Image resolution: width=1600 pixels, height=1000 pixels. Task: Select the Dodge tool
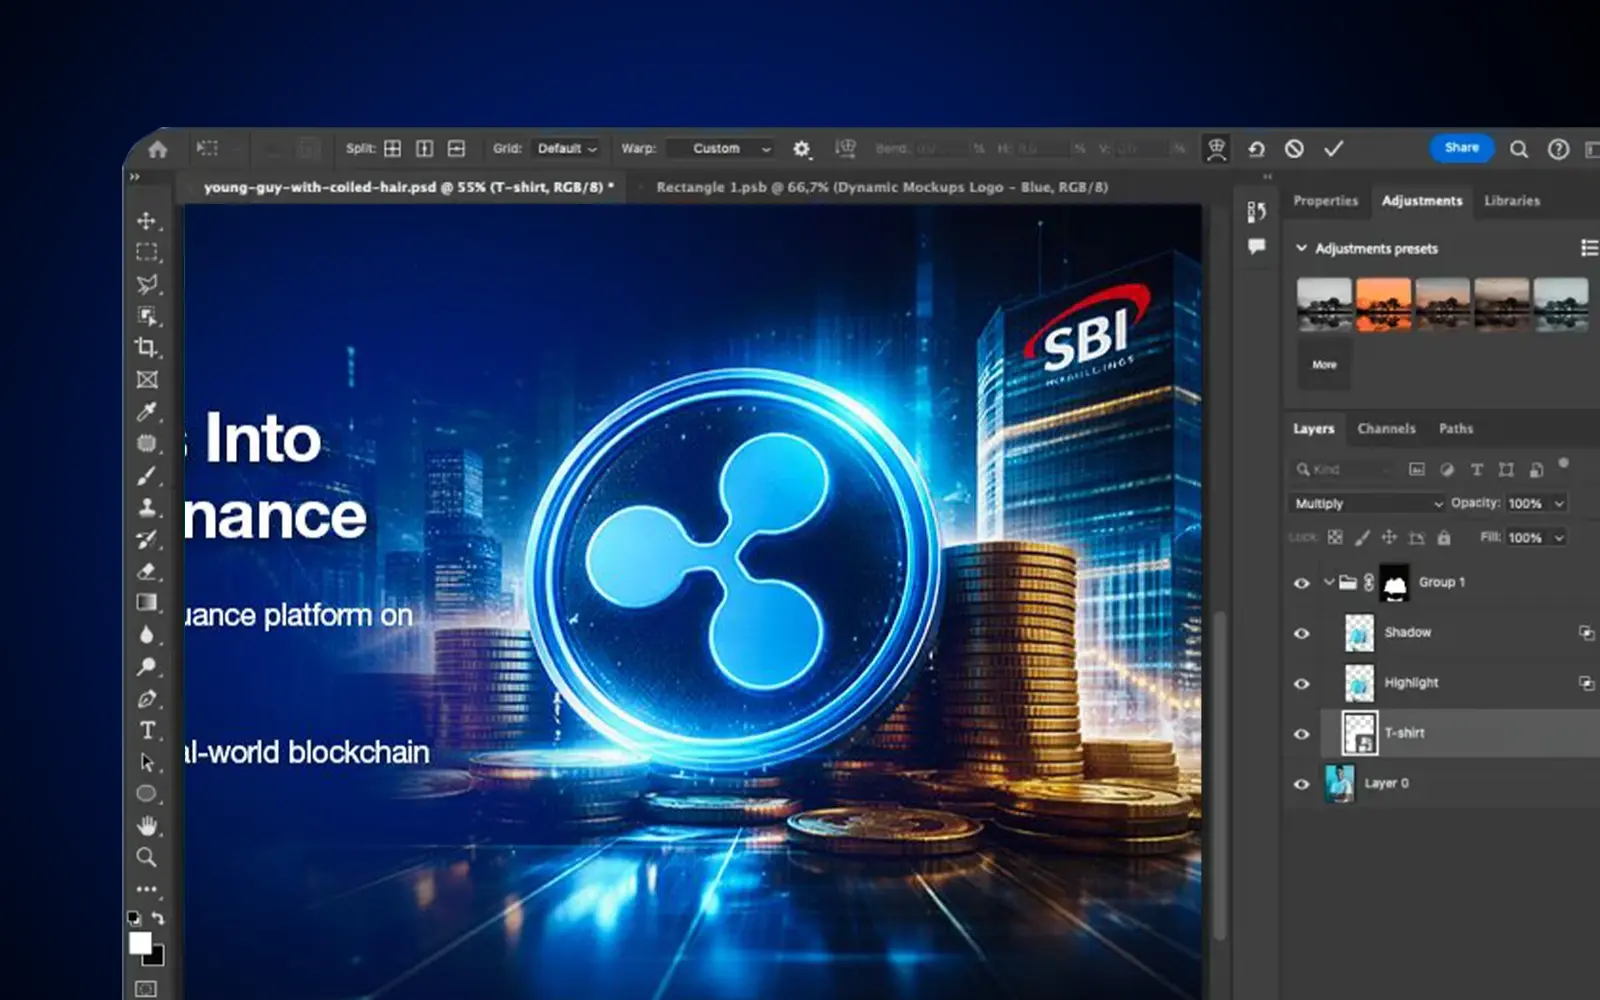(147, 666)
